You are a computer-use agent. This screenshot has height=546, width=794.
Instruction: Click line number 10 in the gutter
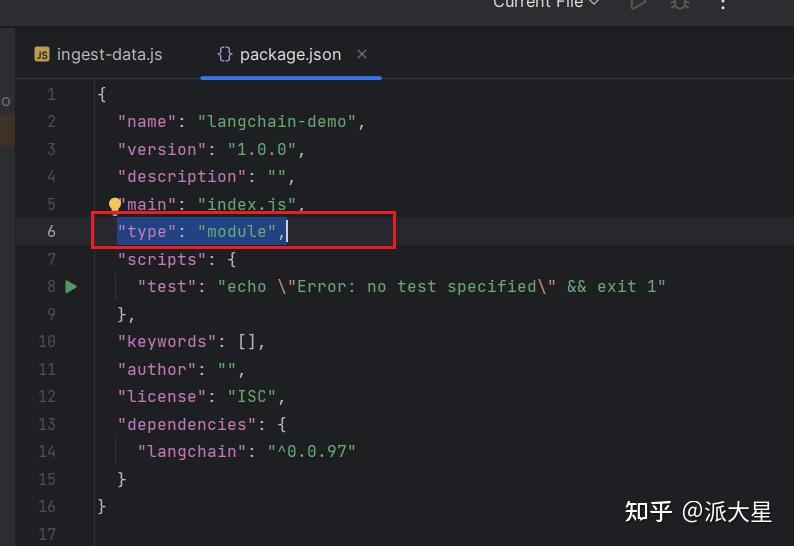pyautogui.click(x=47, y=342)
